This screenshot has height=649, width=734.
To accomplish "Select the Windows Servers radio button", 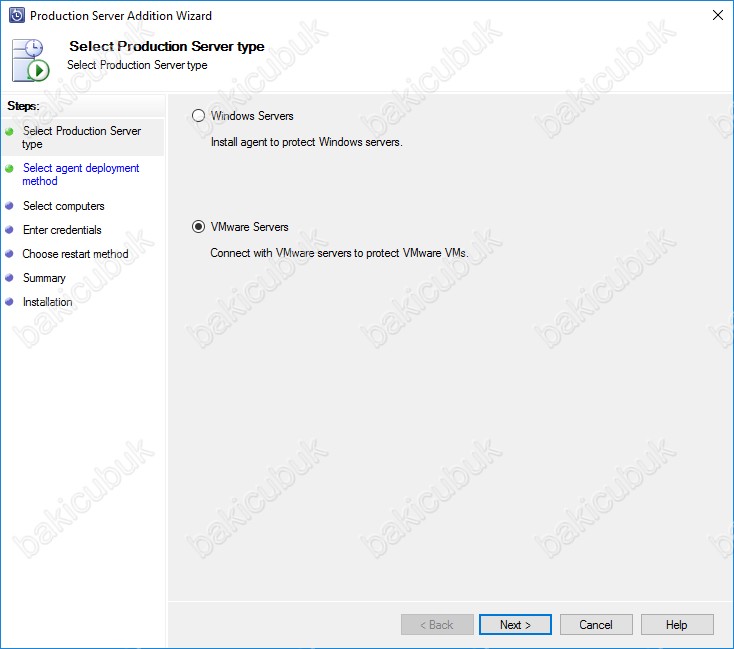I will [x=198, y=116].
